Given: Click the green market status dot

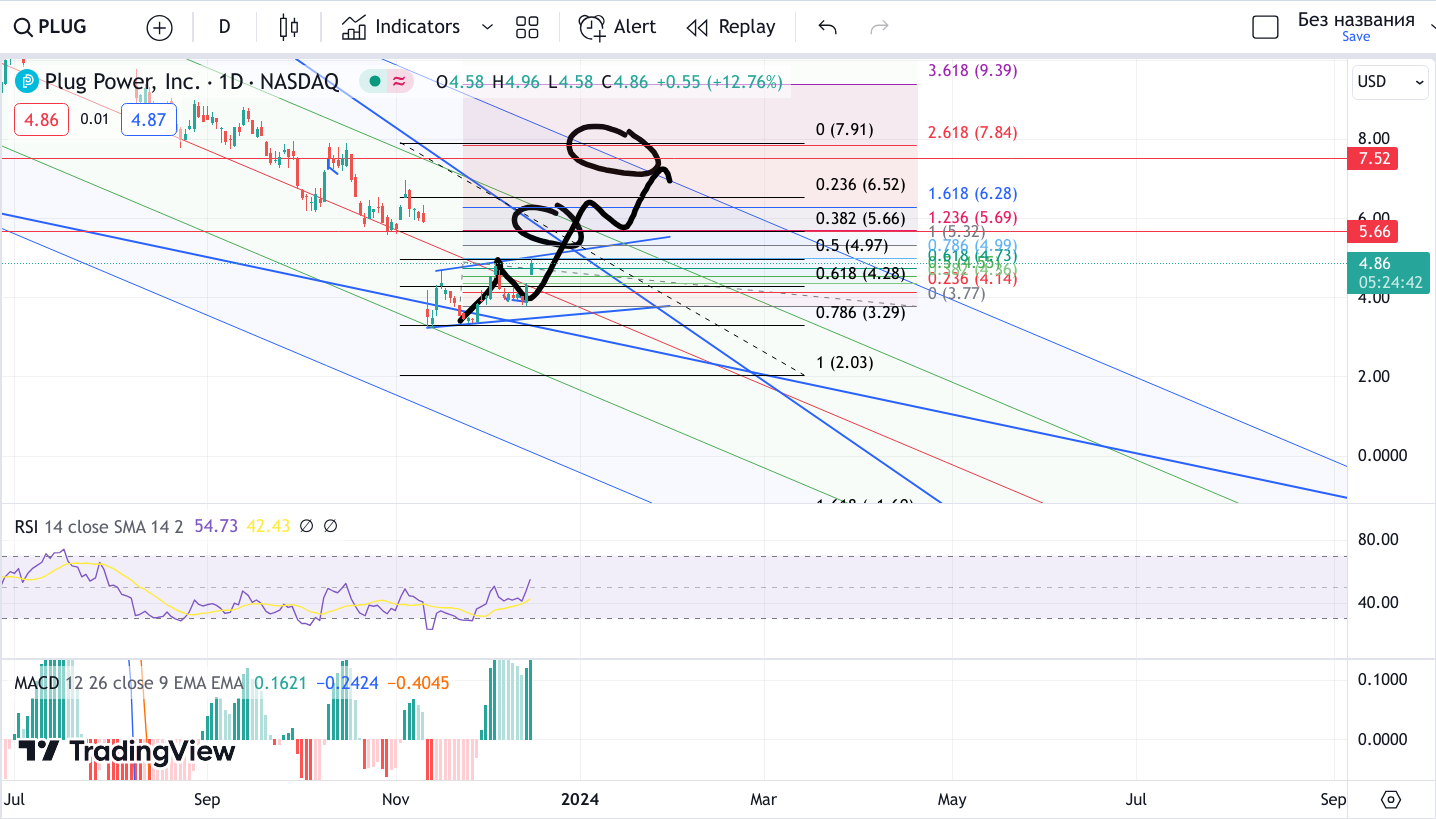Looking at the screenshot, I should (x=374, y=82).
